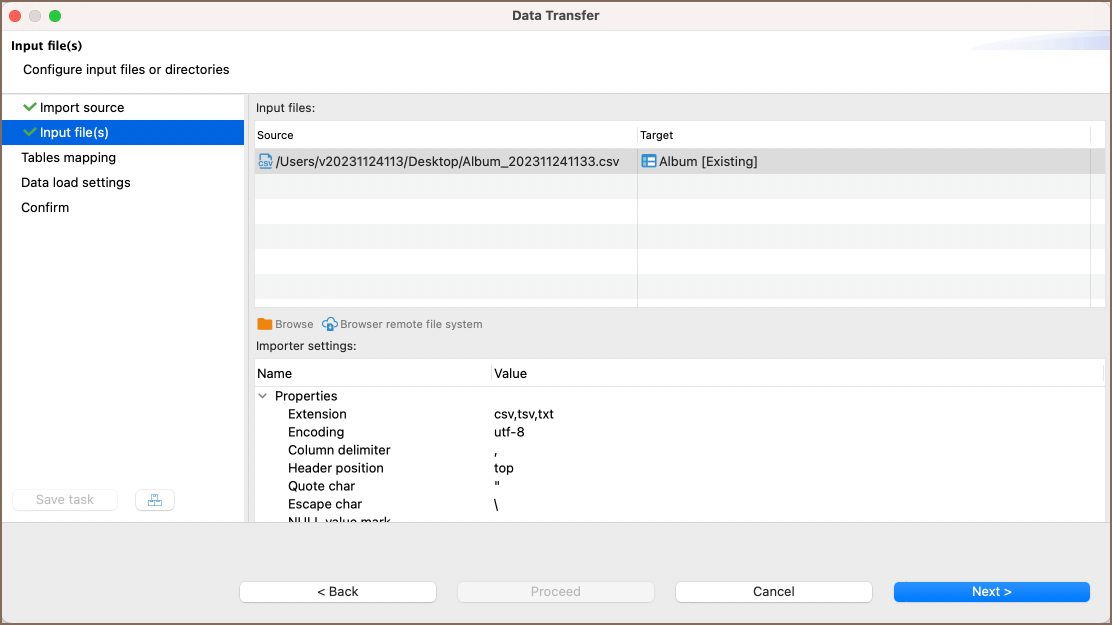Screen dimensions: 1112x625
Task: Collapse the Properties tree group
Action: (264, 396)
